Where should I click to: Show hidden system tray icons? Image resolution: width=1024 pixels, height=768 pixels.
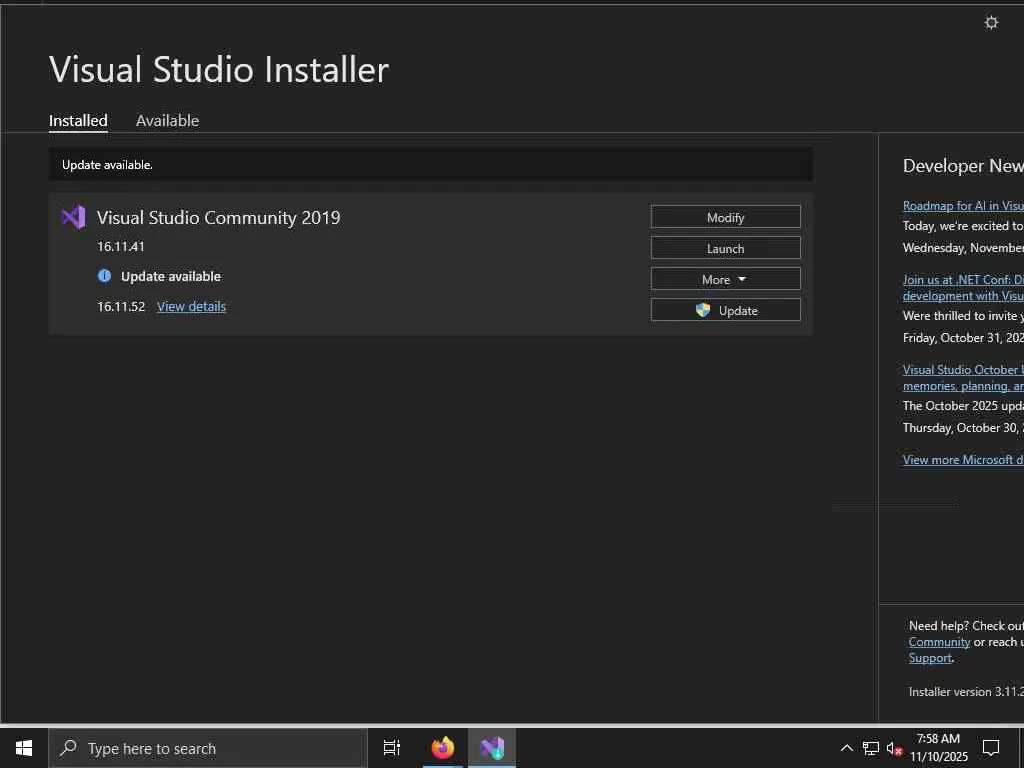846,748
